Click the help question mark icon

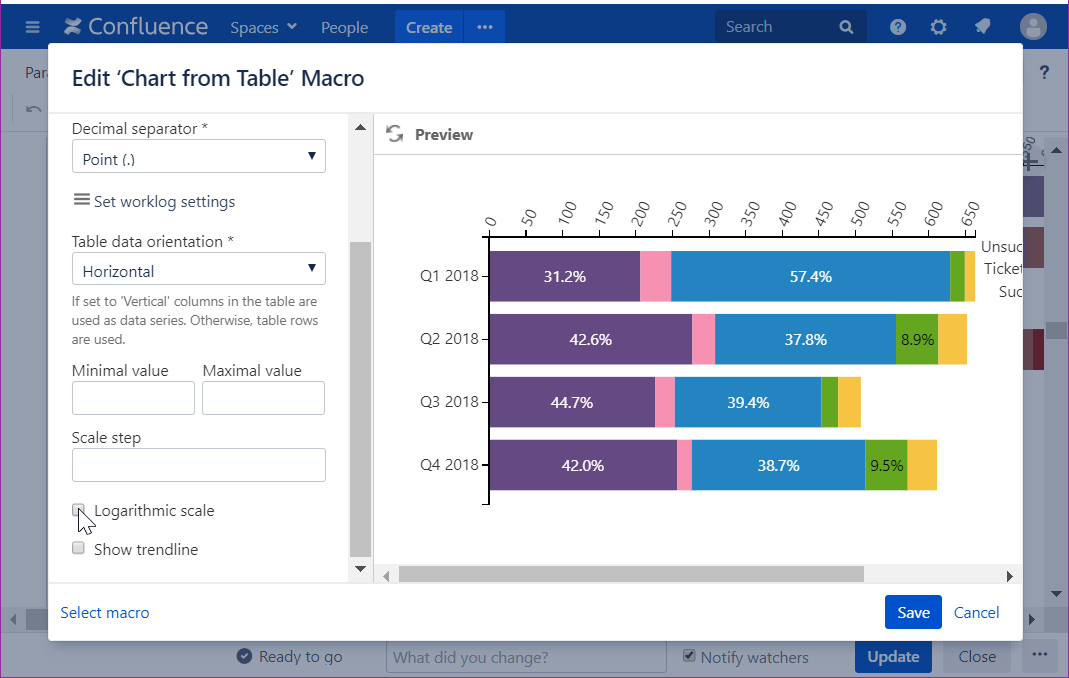pos(898,27)
